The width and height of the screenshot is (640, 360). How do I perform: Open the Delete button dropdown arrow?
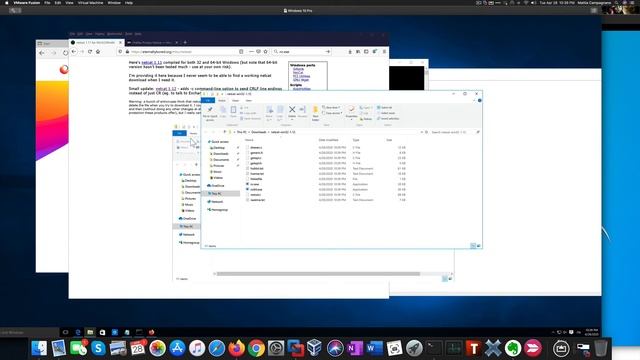click(x=292, y=120)
